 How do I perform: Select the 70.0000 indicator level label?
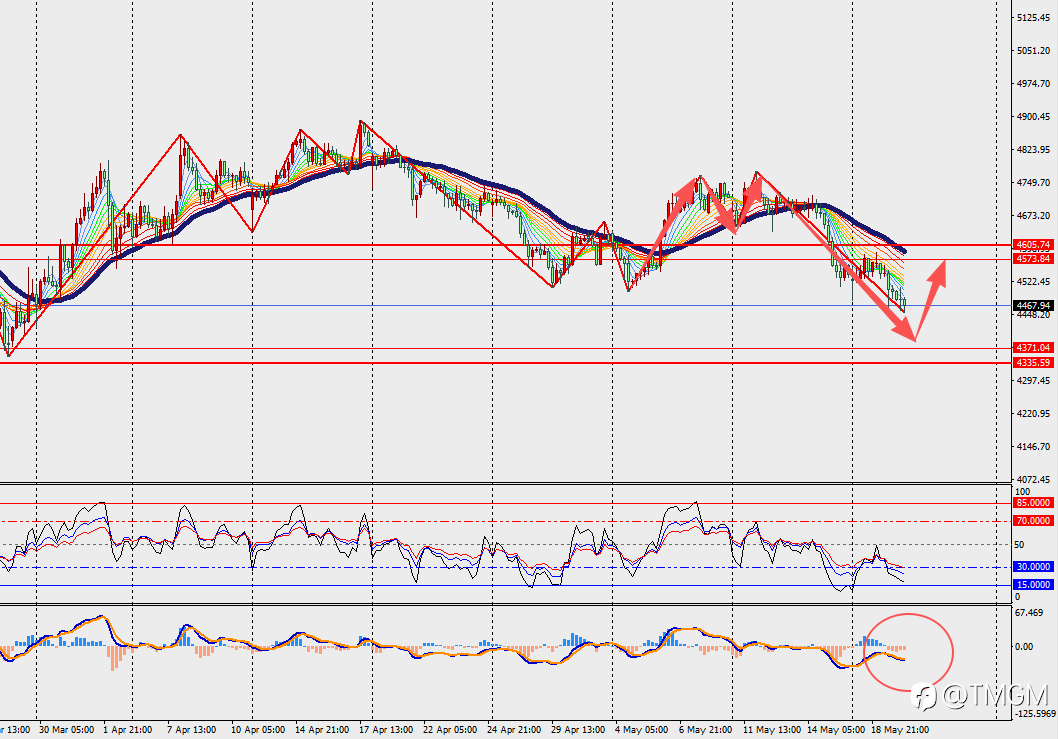point(1033,521)
